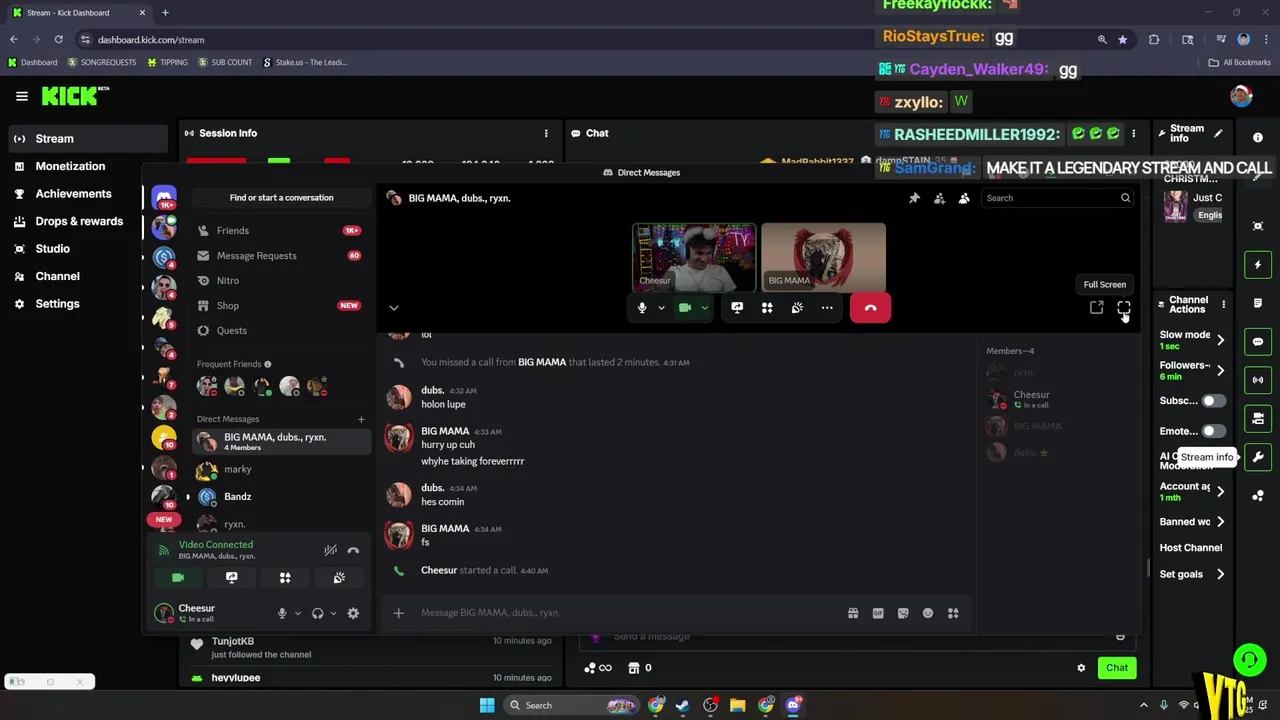This screenshot has height=720, width=1280.
Task: Open camera options arrow in call controls
Action: coord(704,308)
